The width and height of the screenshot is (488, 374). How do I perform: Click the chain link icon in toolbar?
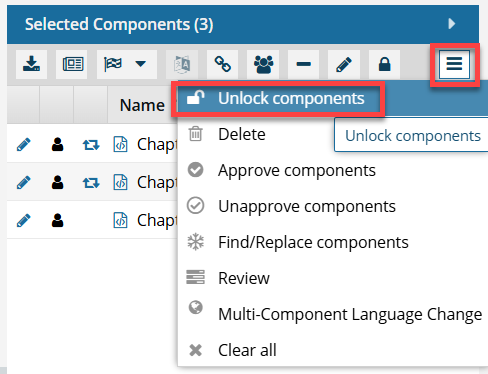click(222, 64)
